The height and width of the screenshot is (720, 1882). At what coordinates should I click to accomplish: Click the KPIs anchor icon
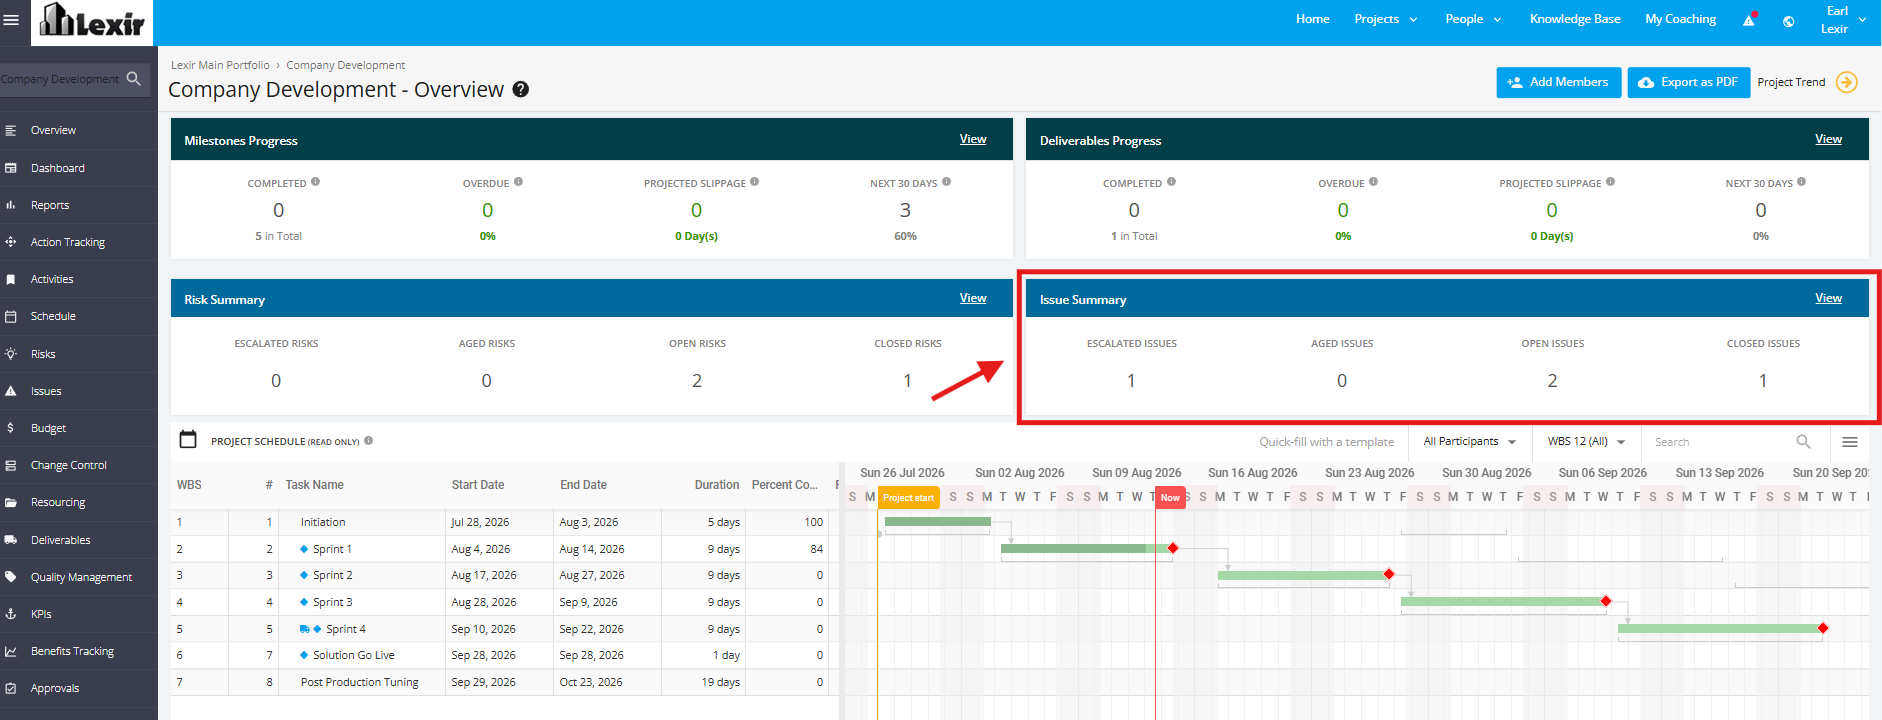11,614
